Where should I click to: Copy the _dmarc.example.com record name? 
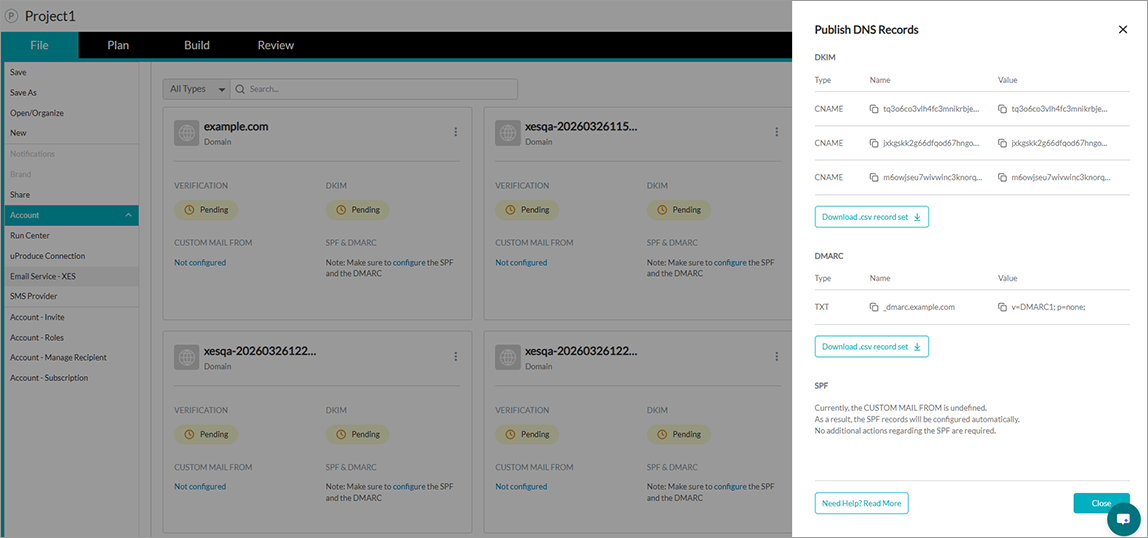(x=874, y=307)
